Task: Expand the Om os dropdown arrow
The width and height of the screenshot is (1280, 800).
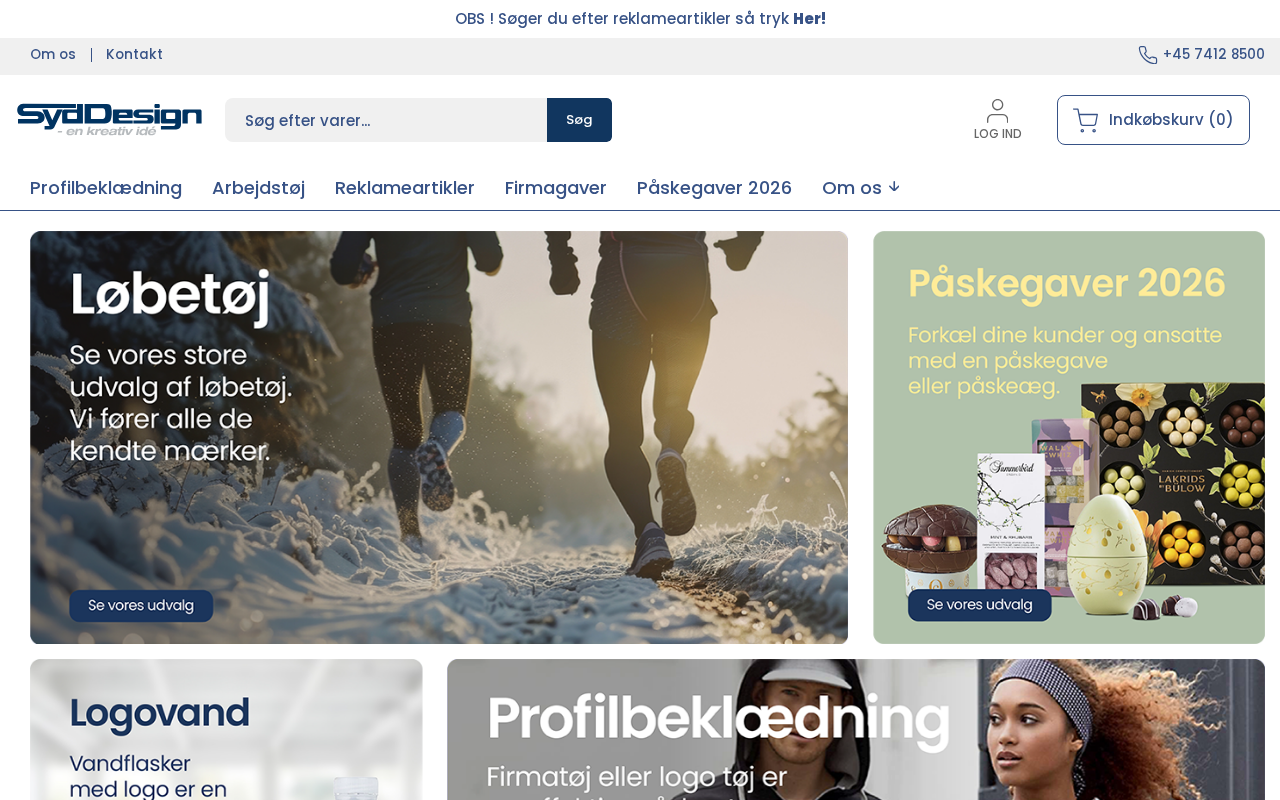Action: (894, 187)
